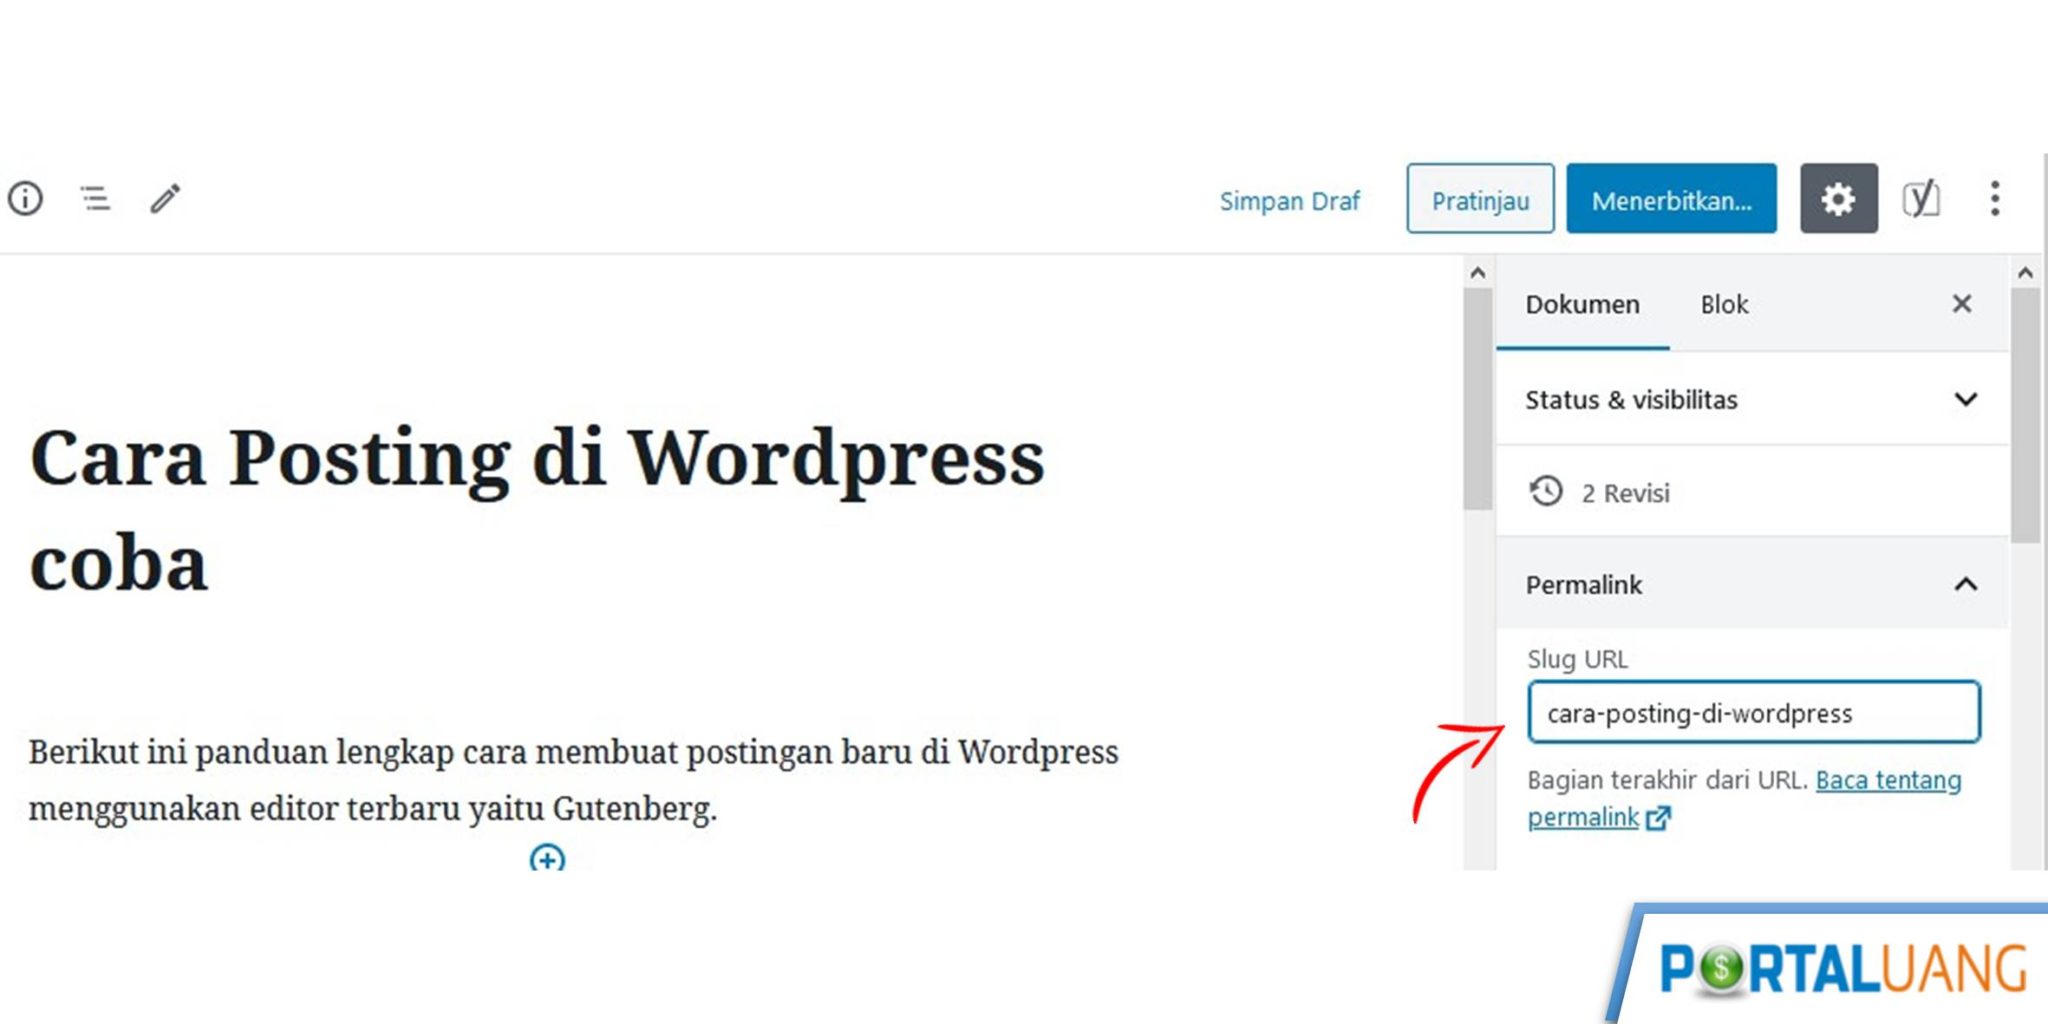Open the three-dot more options menu
2048x1024 pixels.
pos(1995,198)
